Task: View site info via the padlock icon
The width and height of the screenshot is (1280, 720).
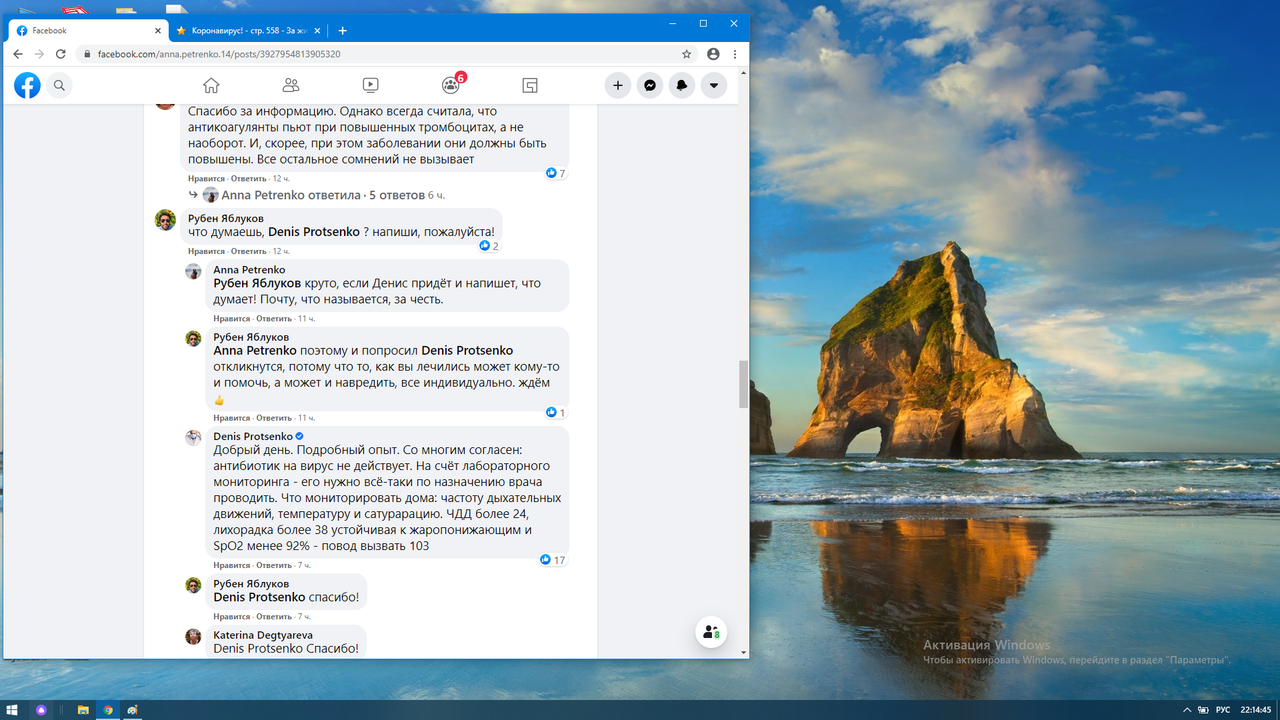Action: click(x=88, y=54)
